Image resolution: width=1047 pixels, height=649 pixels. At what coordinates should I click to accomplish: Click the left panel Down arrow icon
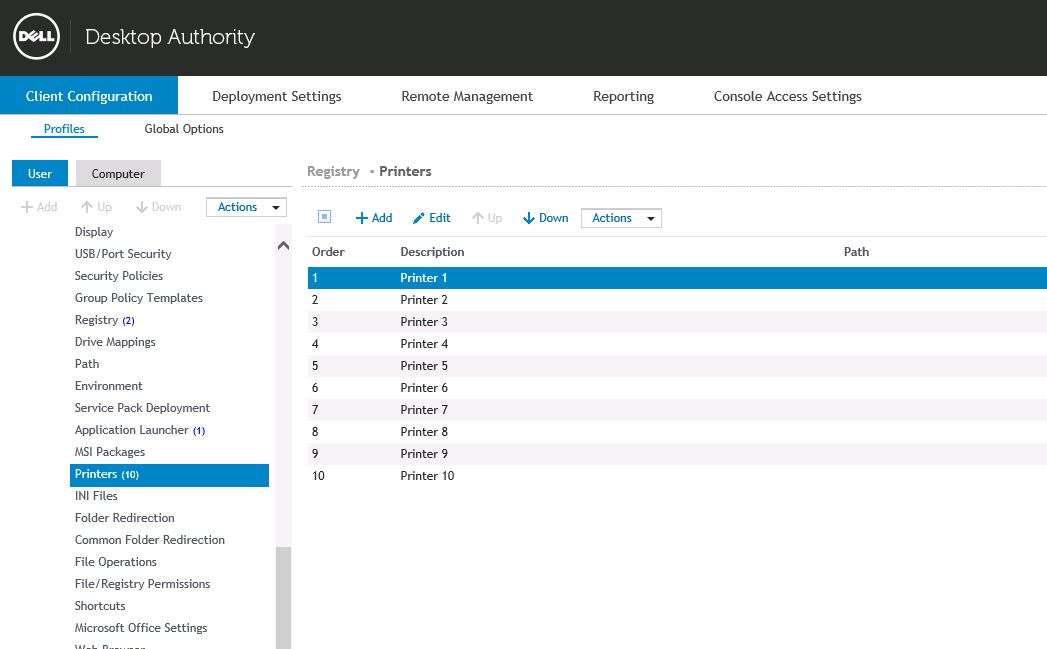[142, 207]
